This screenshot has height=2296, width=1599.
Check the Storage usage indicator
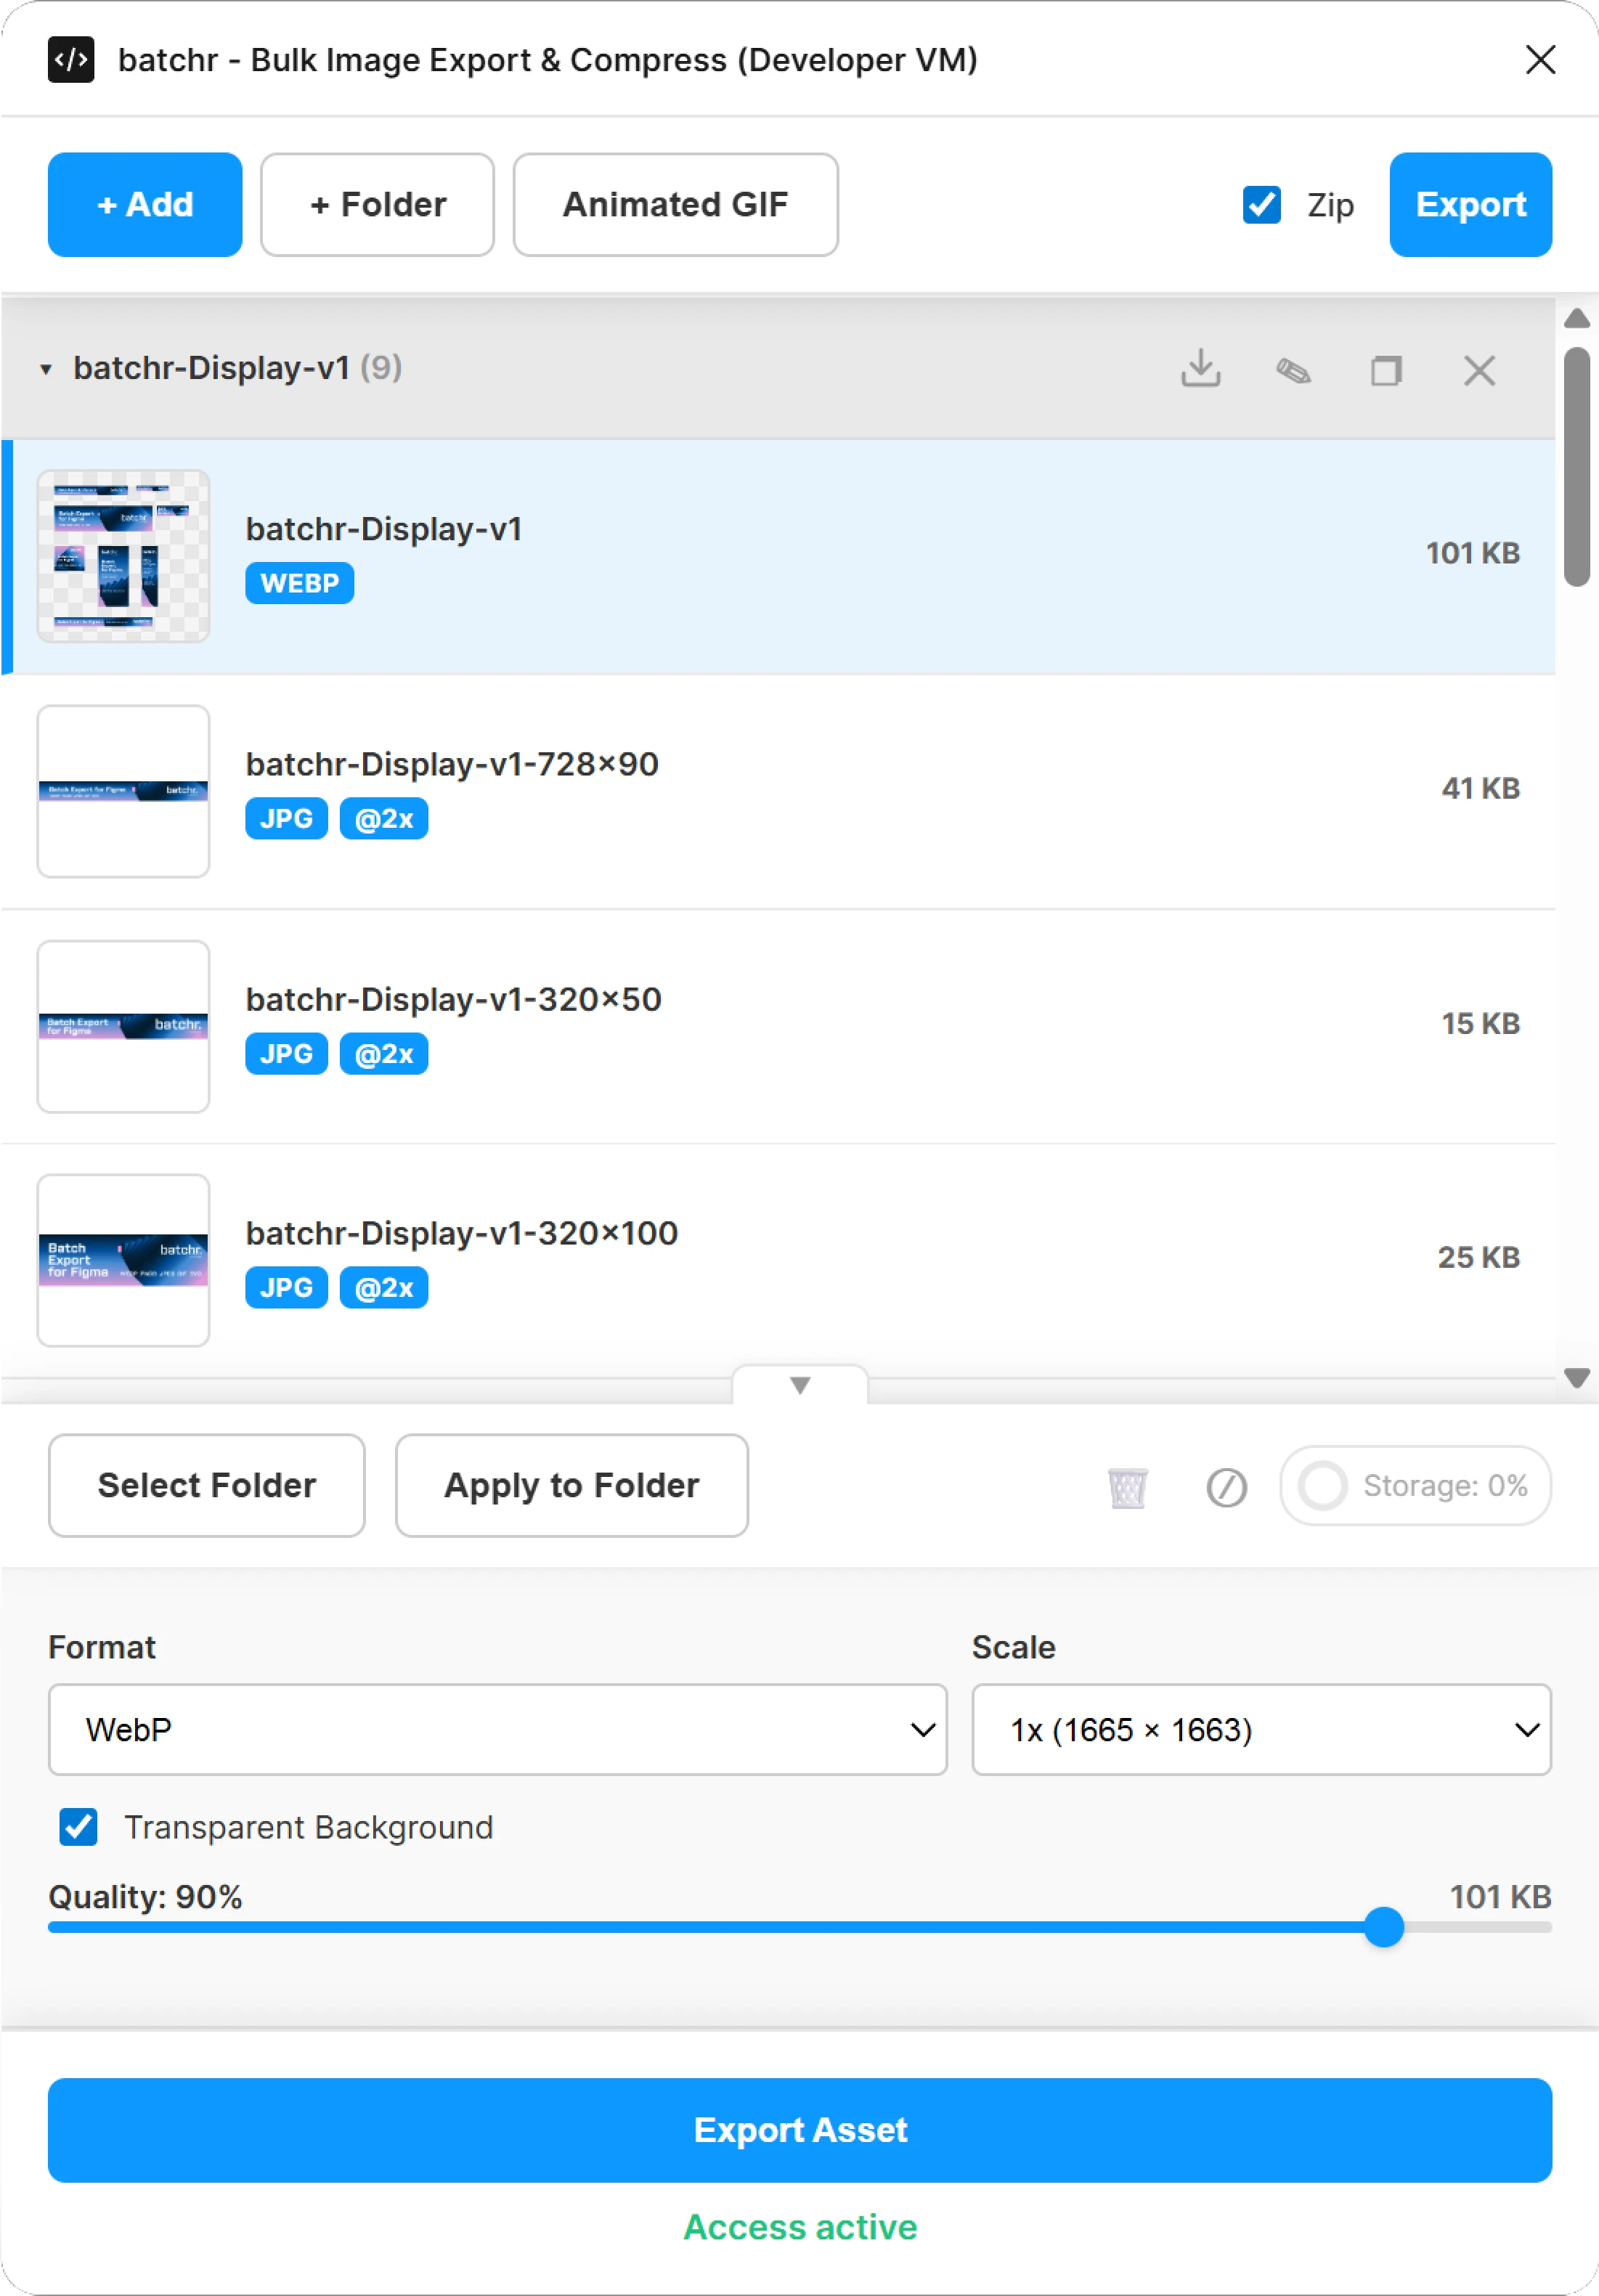click(1414, 1485)
